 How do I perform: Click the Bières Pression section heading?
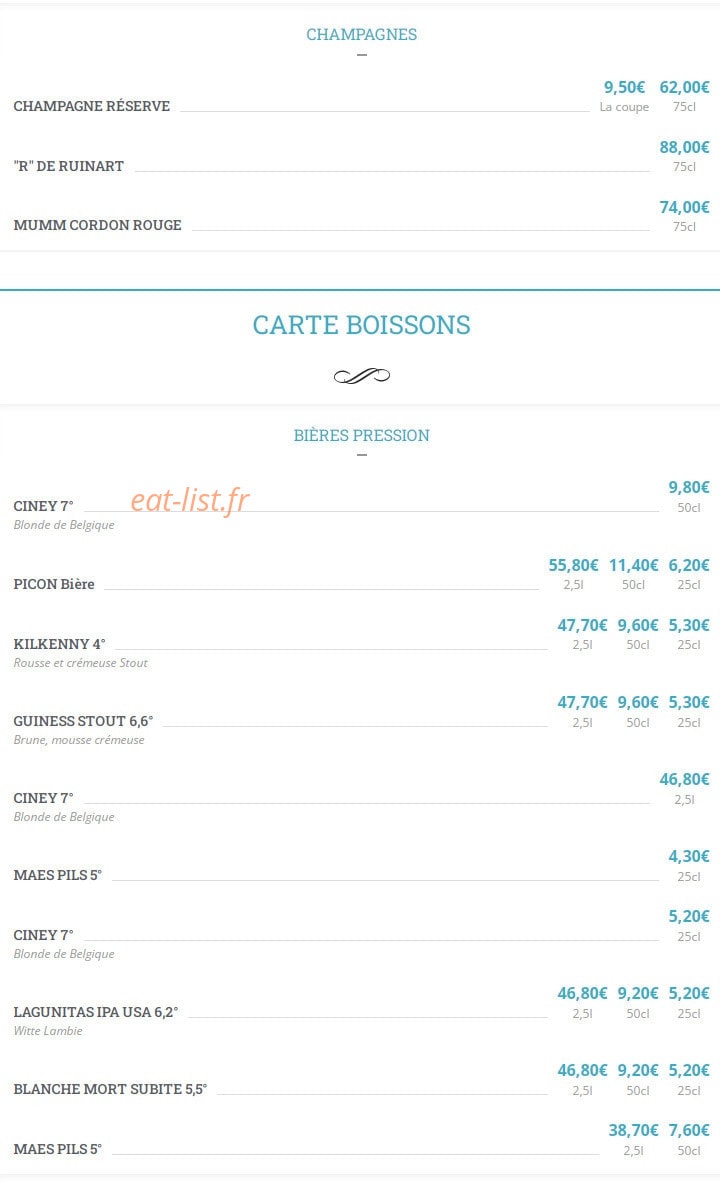point(361,435)
